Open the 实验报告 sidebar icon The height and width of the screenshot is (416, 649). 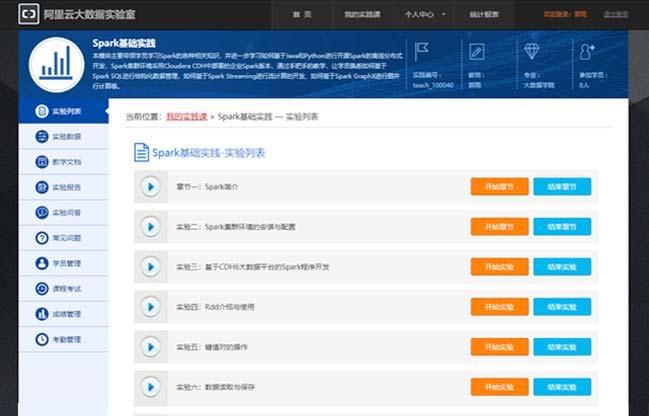point(42,187)
